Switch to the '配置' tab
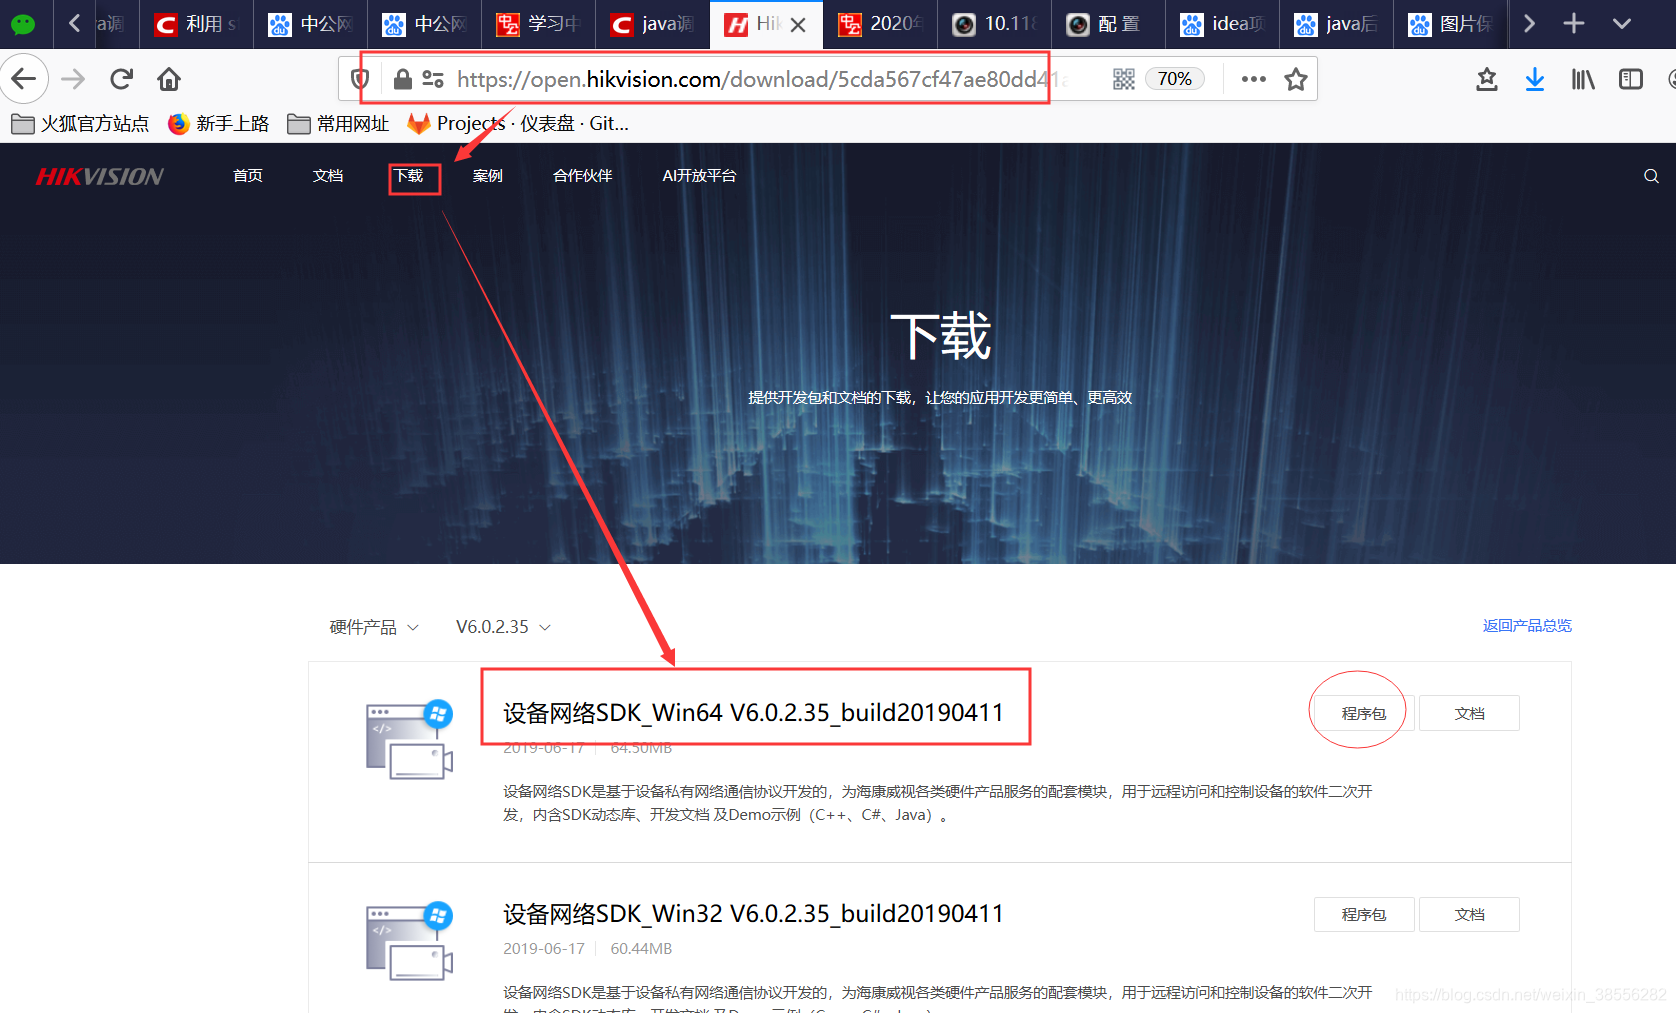The image size is (1676, 1013). tap(1108, 24)
